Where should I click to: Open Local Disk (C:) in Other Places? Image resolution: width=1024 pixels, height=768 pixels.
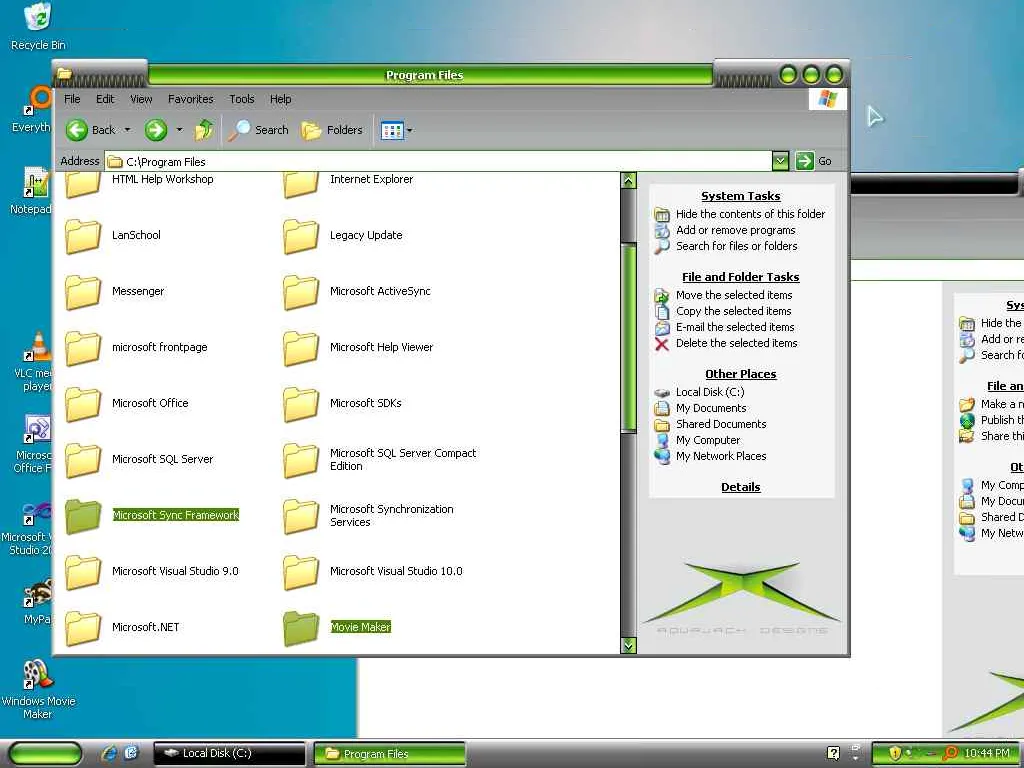[710, 392]
